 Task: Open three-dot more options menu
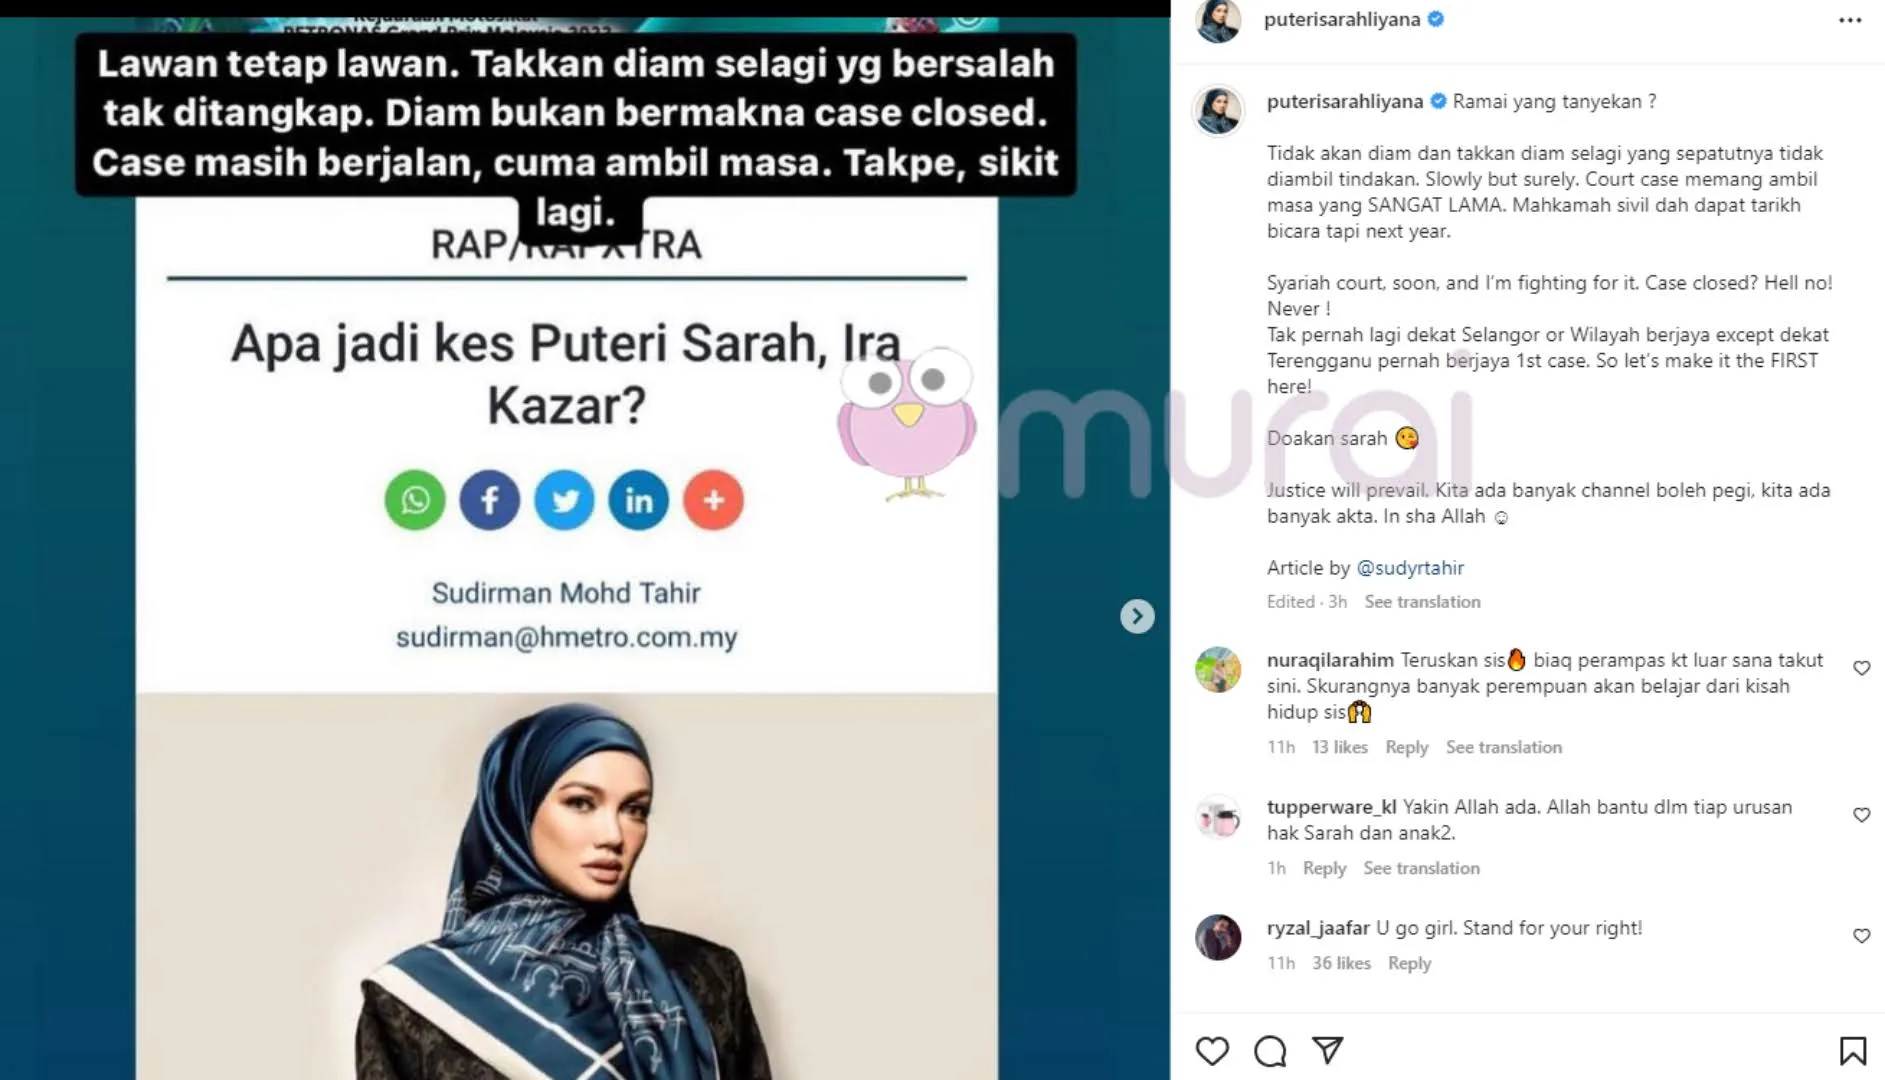(1850, 20)
